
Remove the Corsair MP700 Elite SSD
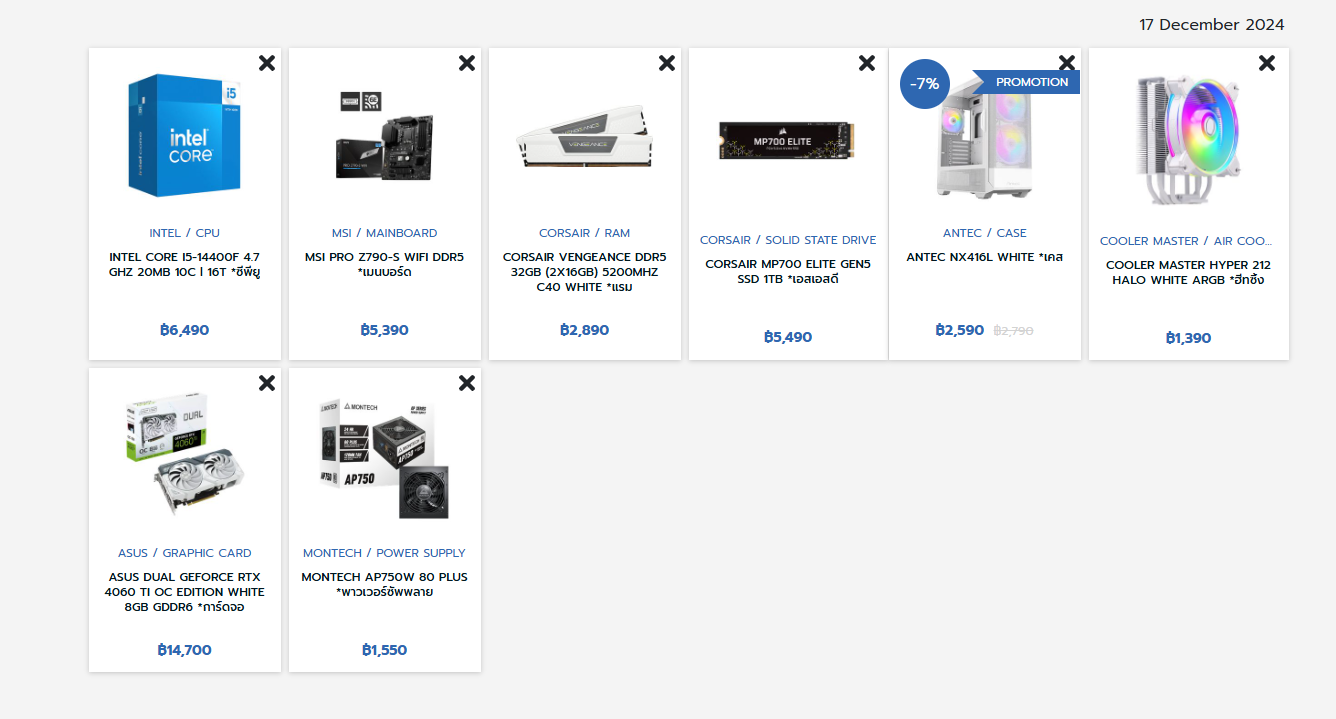pyautogui.click(x=867, y=63)
